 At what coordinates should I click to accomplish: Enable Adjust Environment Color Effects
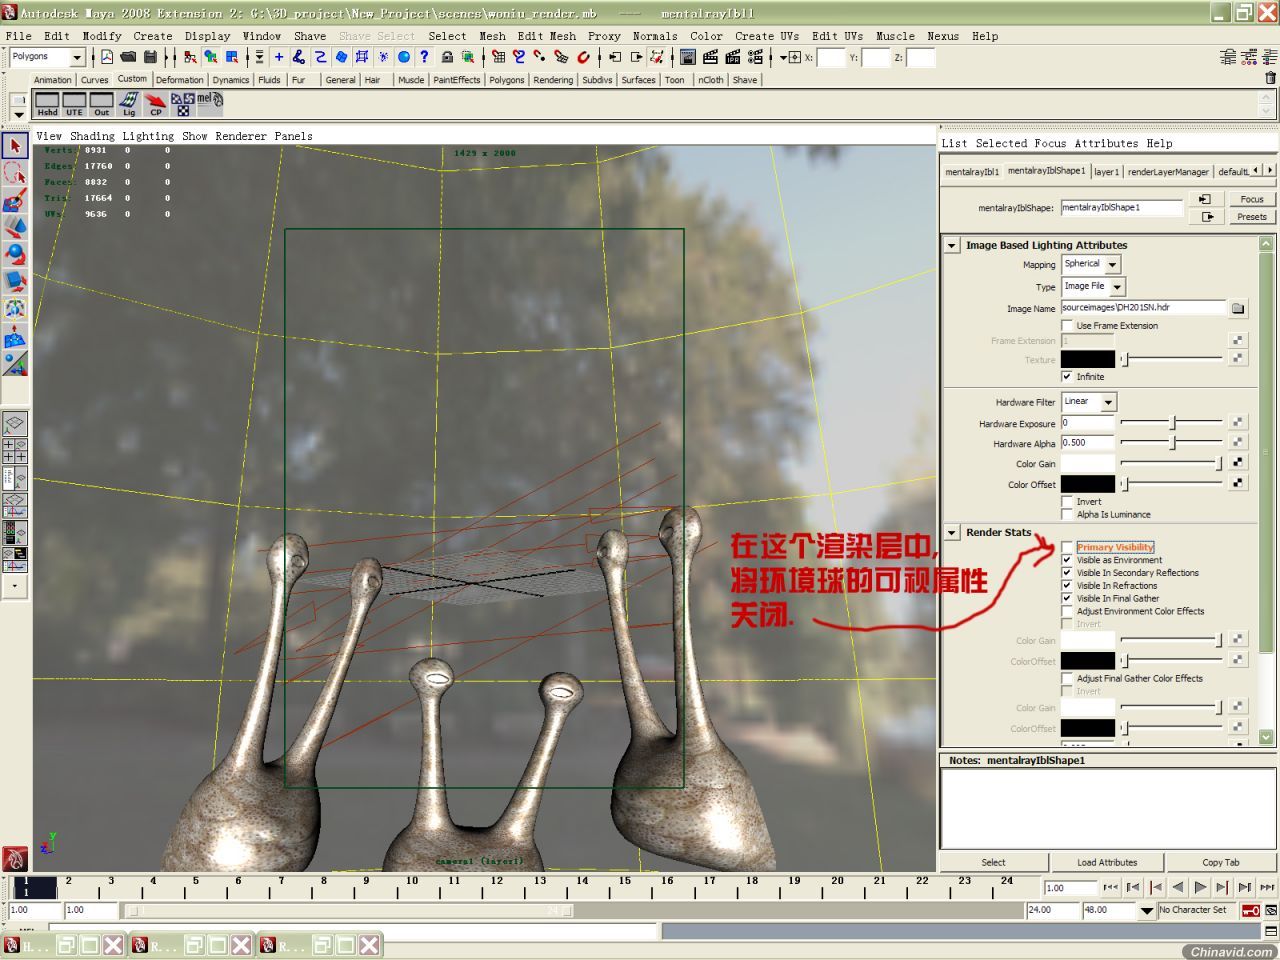(x=1067, y=611)
